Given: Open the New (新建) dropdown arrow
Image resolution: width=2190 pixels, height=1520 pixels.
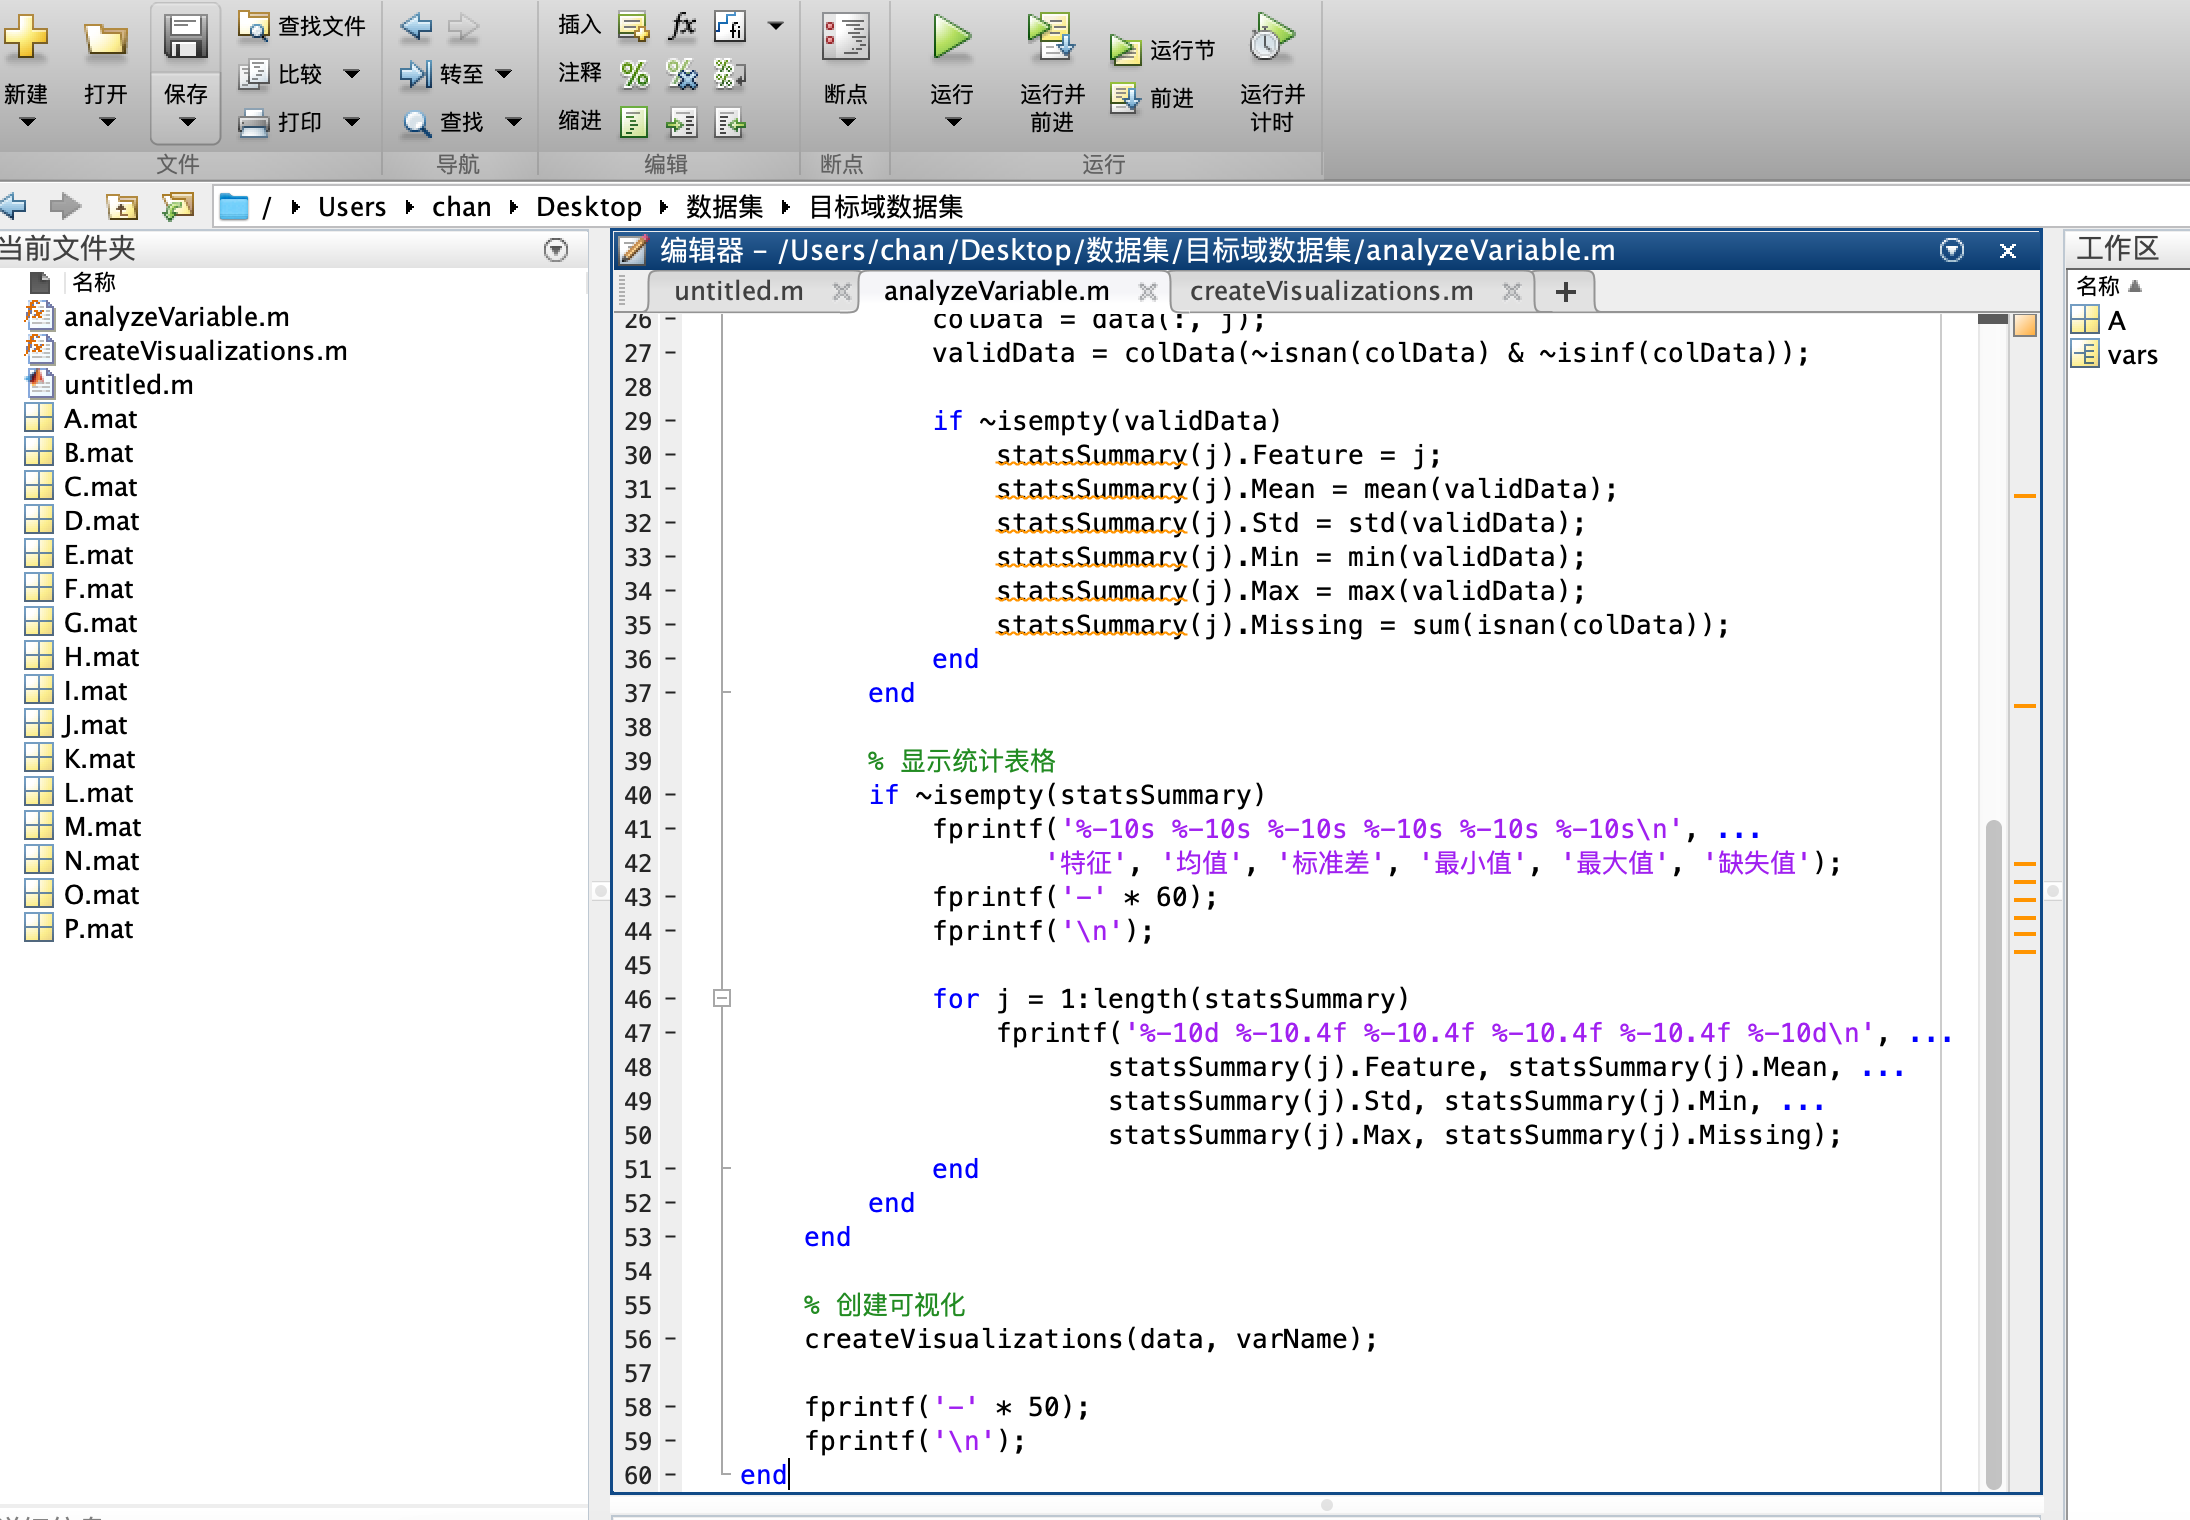Looking at the screenshot, I should 27,122.
